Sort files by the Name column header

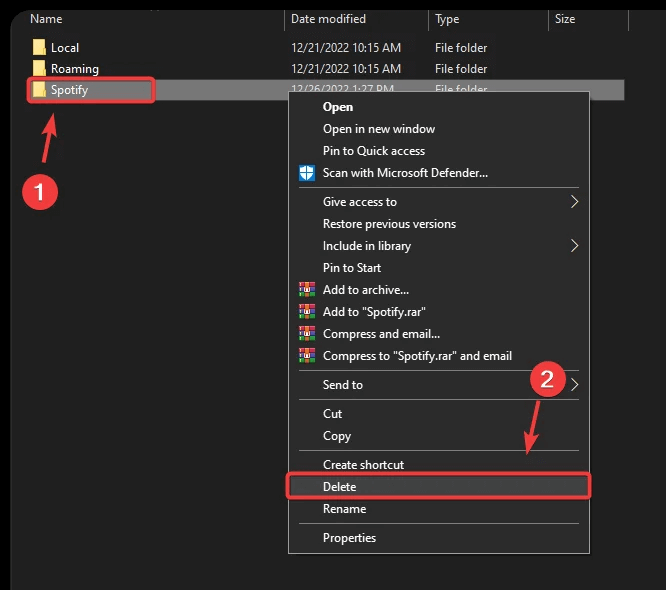[x=46, y=19]
